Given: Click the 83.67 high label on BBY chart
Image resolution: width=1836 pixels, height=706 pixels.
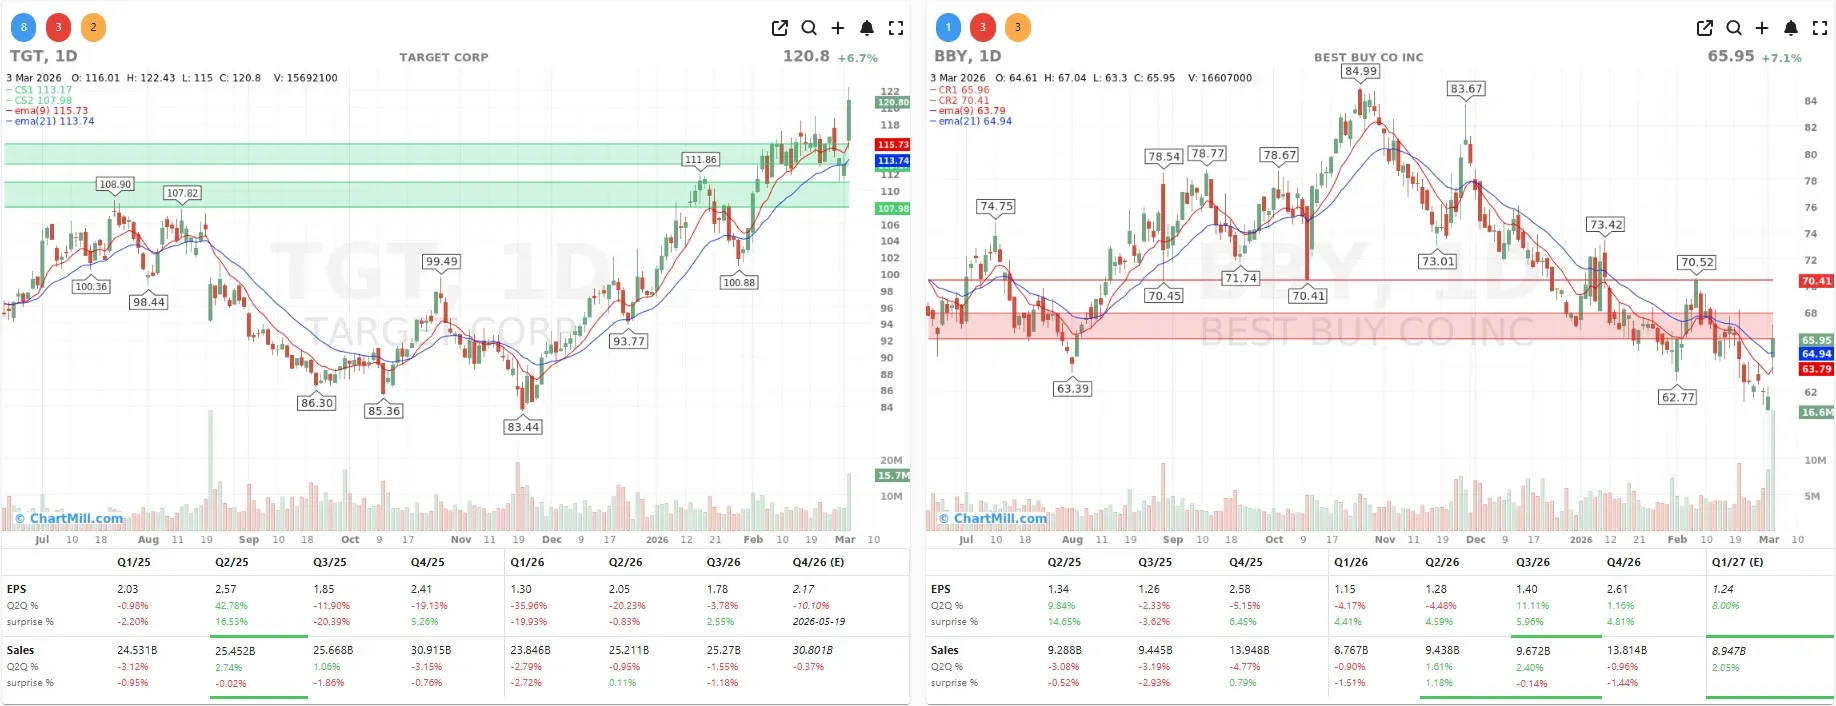Looking at the screenshot, I should (x=1466, y=89).
